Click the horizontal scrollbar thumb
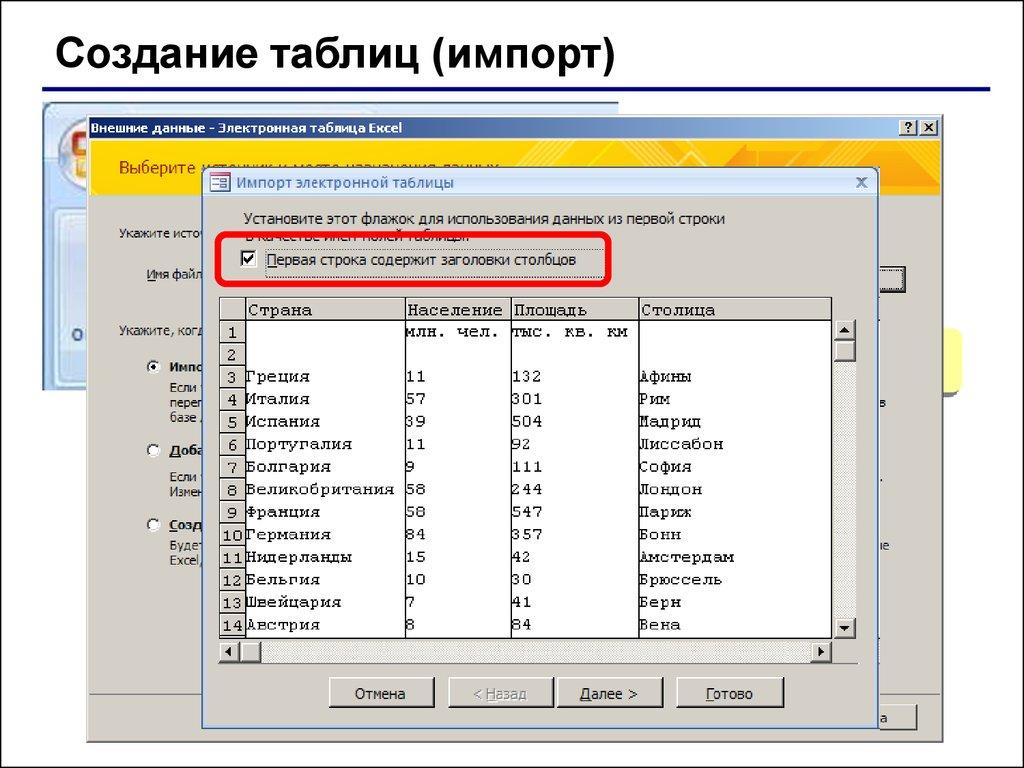 (x=251, y=651)
